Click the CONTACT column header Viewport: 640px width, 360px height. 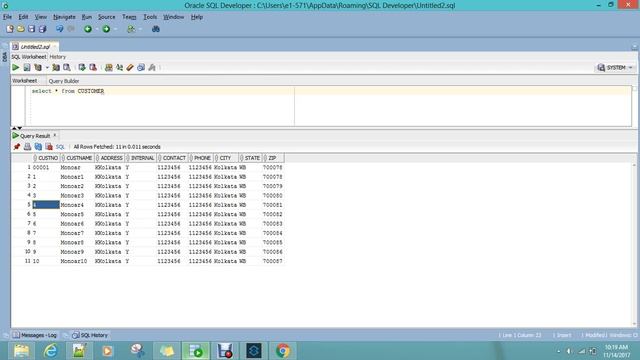[173, 158]
